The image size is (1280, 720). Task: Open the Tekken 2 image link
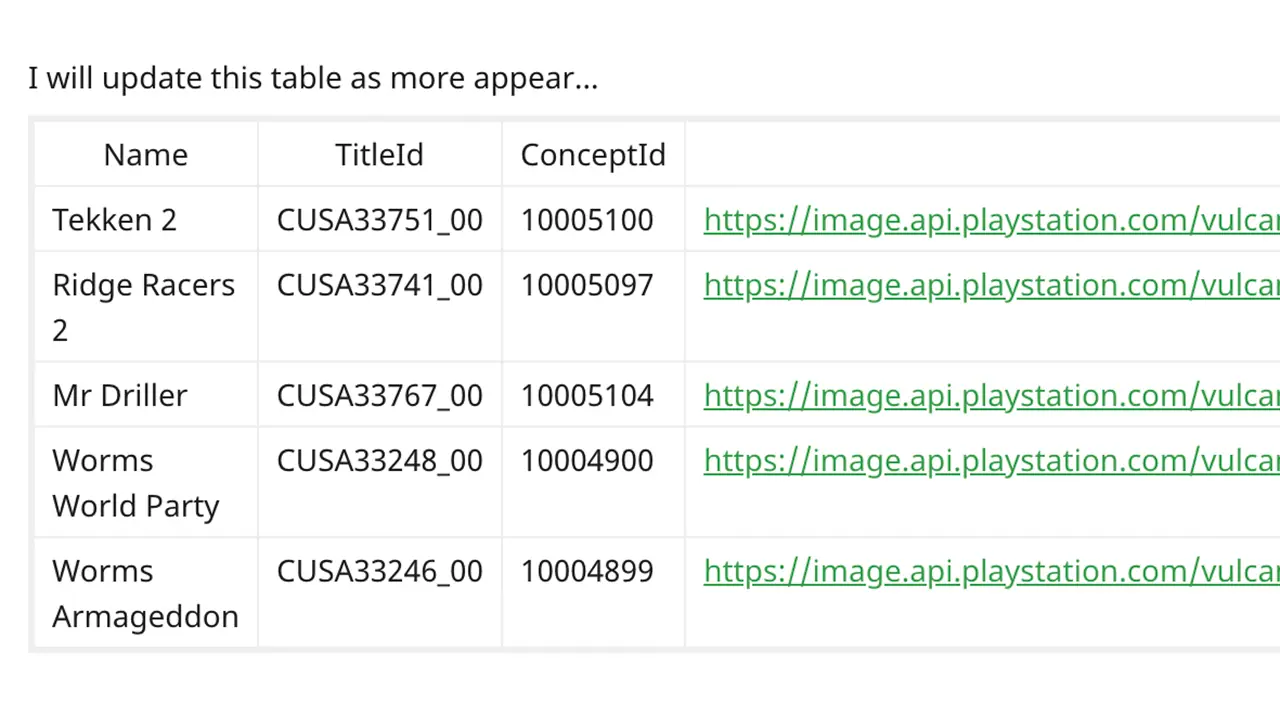(x=990, y=220)
